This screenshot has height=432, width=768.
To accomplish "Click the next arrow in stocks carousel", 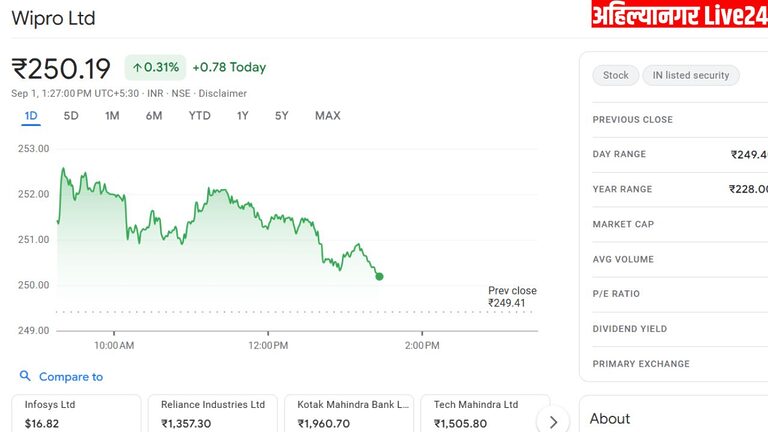I will (x=553, y=422).
